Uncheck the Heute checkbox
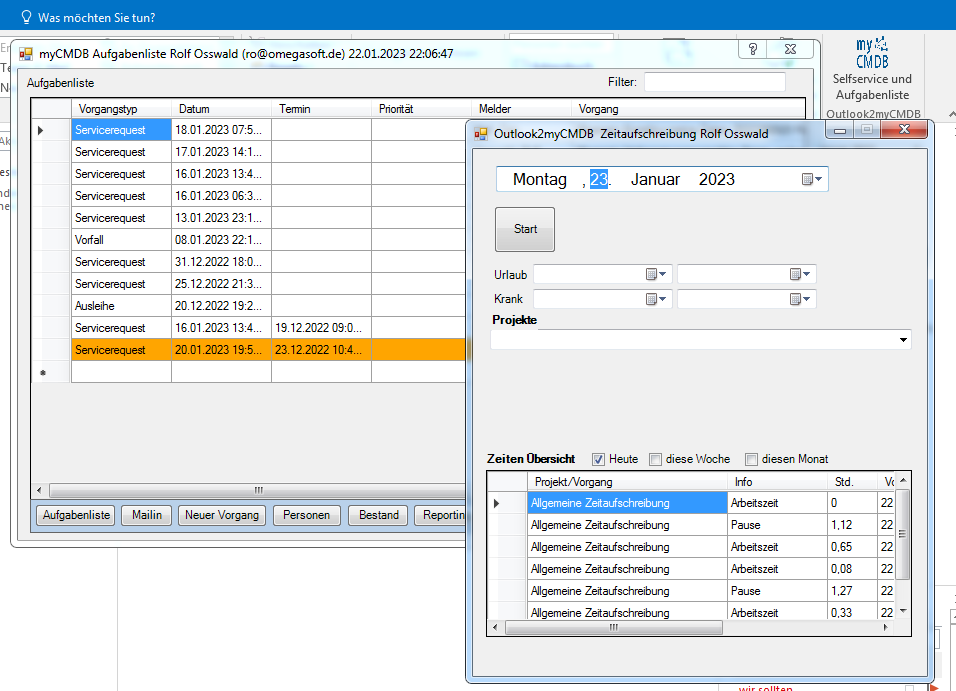This screenshot has width=956, height=691. [x=599, y=459]
